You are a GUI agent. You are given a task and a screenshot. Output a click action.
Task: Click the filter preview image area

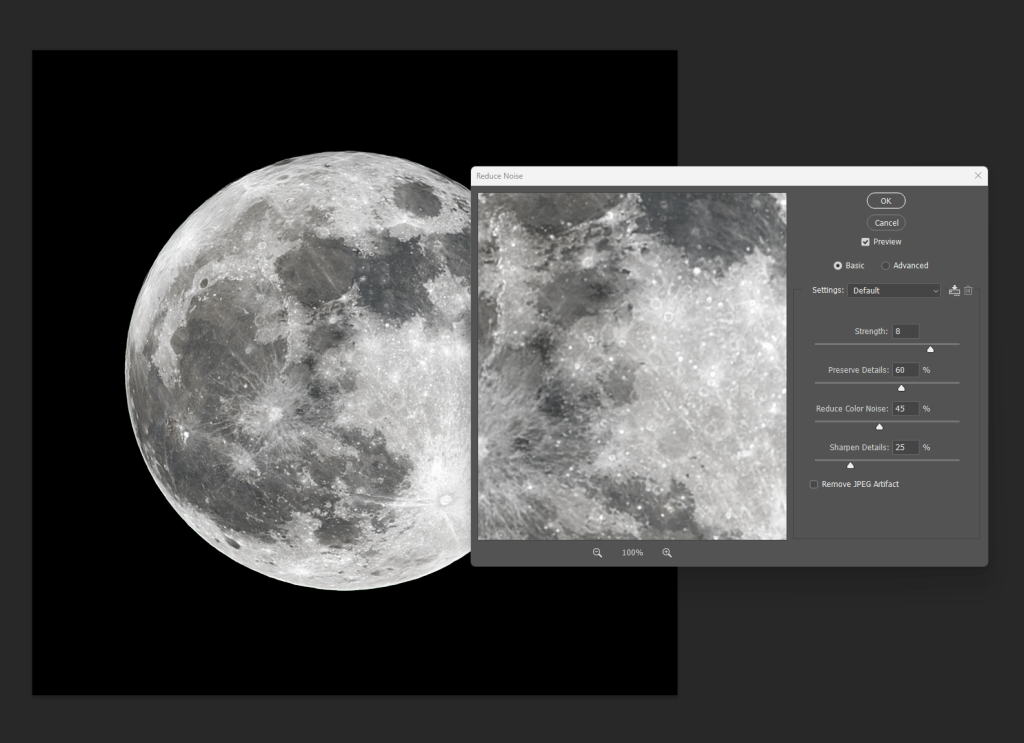[632, 366]
